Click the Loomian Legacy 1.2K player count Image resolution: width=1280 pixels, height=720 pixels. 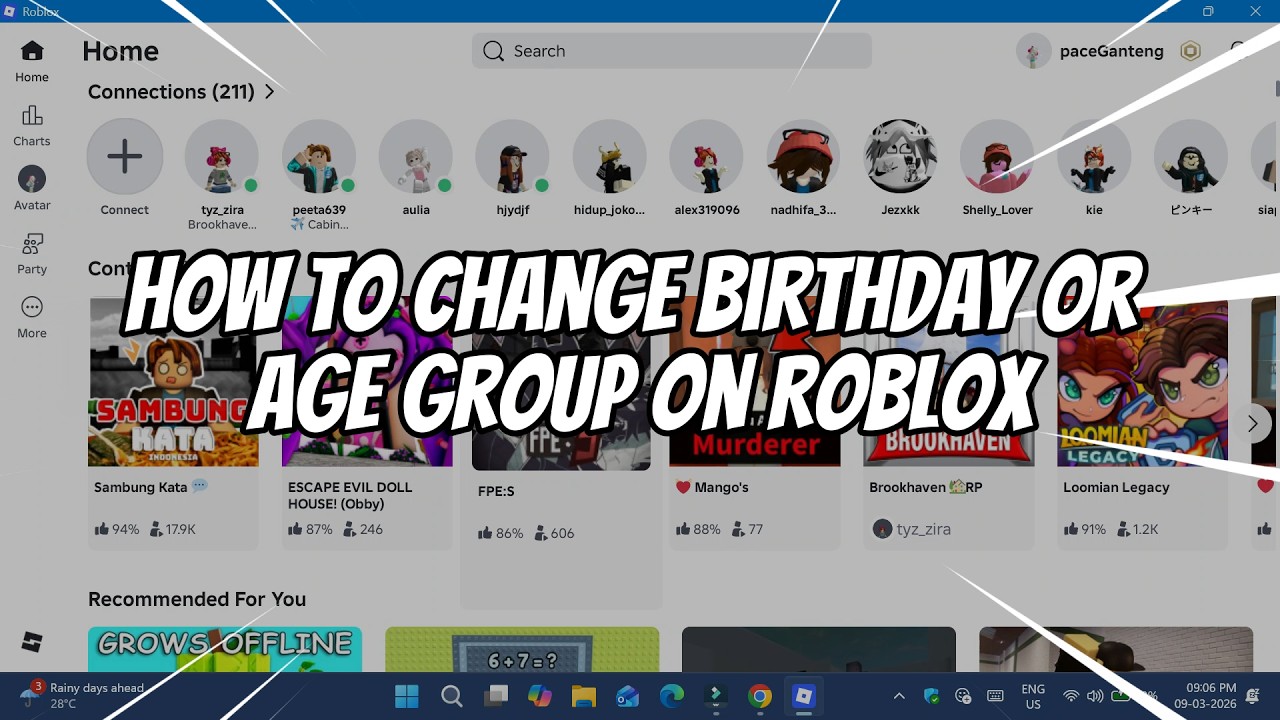pos(1138,529)
